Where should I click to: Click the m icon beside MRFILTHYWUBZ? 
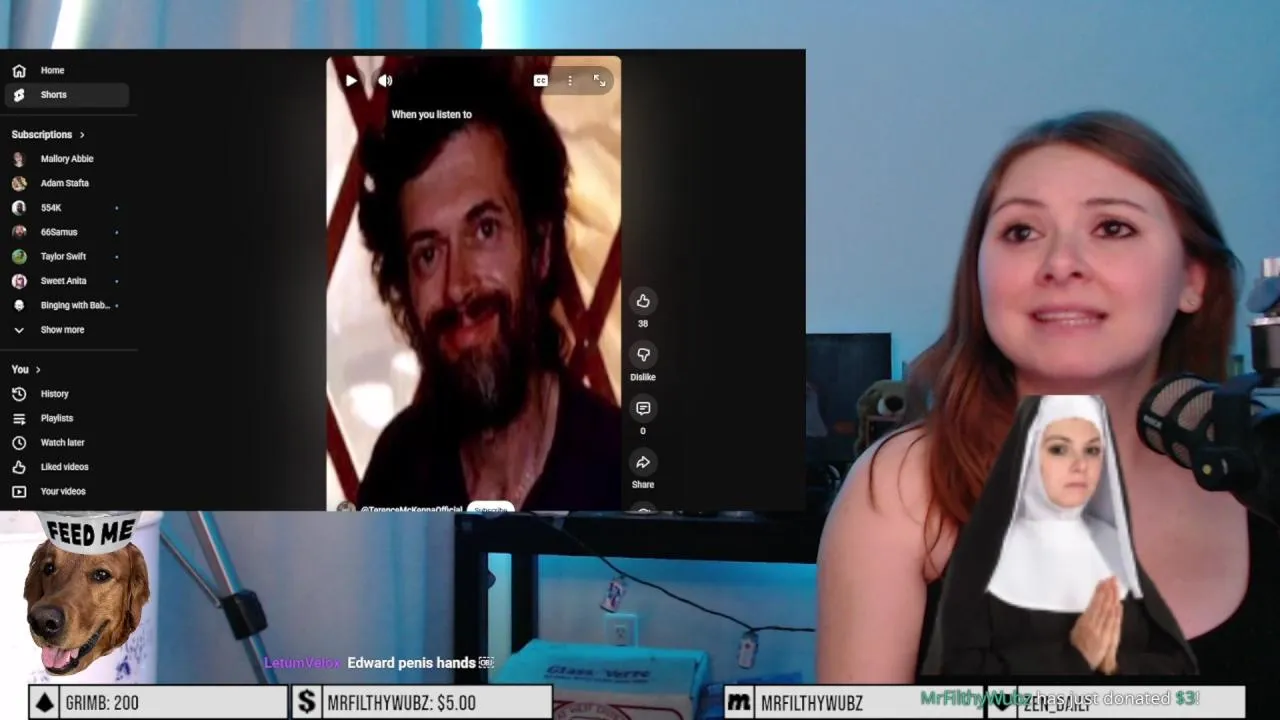click(x=739, y=703)
